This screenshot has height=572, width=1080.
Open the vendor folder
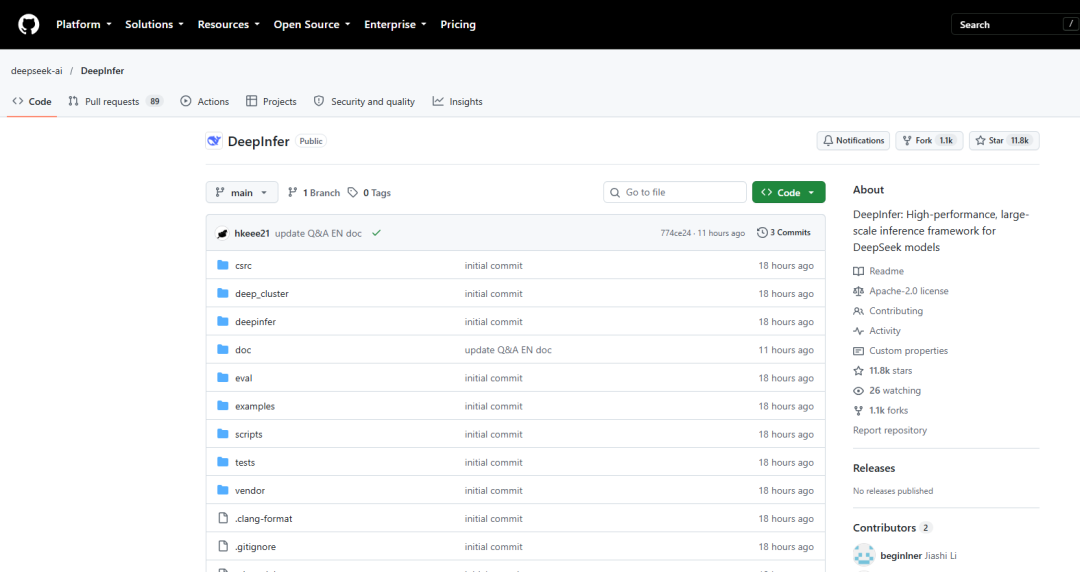pyautogui.click(x=250, y=491)
